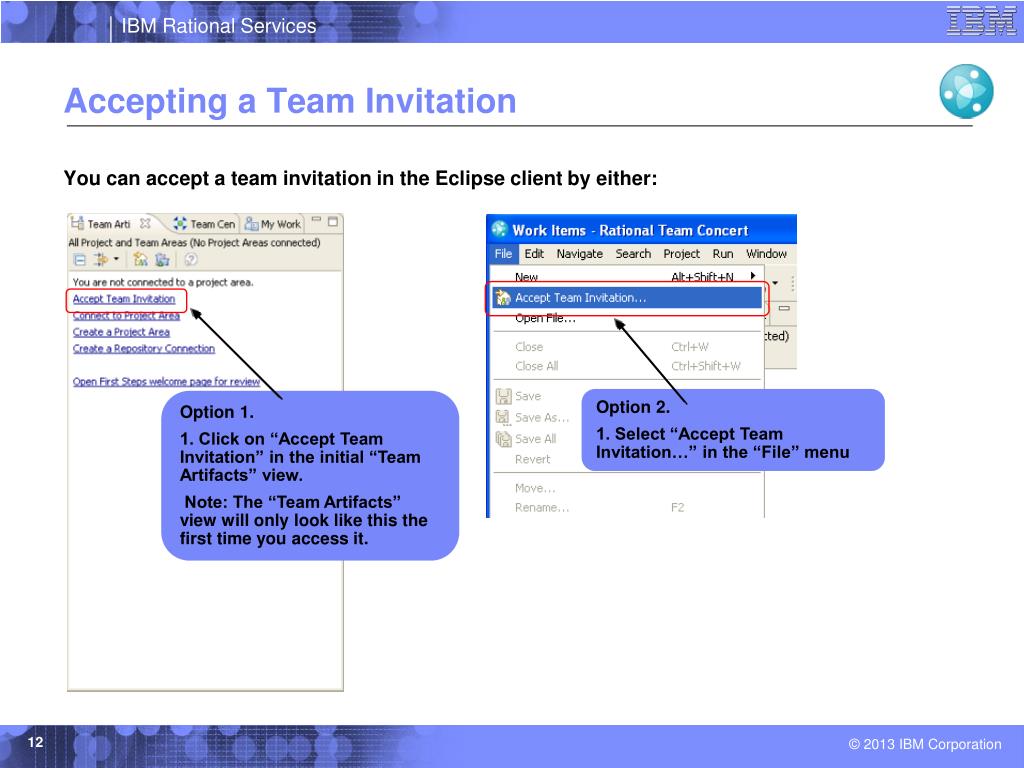The image size is (1024, 768).
Task: Open the Project menu
Action: click(681, 253)
